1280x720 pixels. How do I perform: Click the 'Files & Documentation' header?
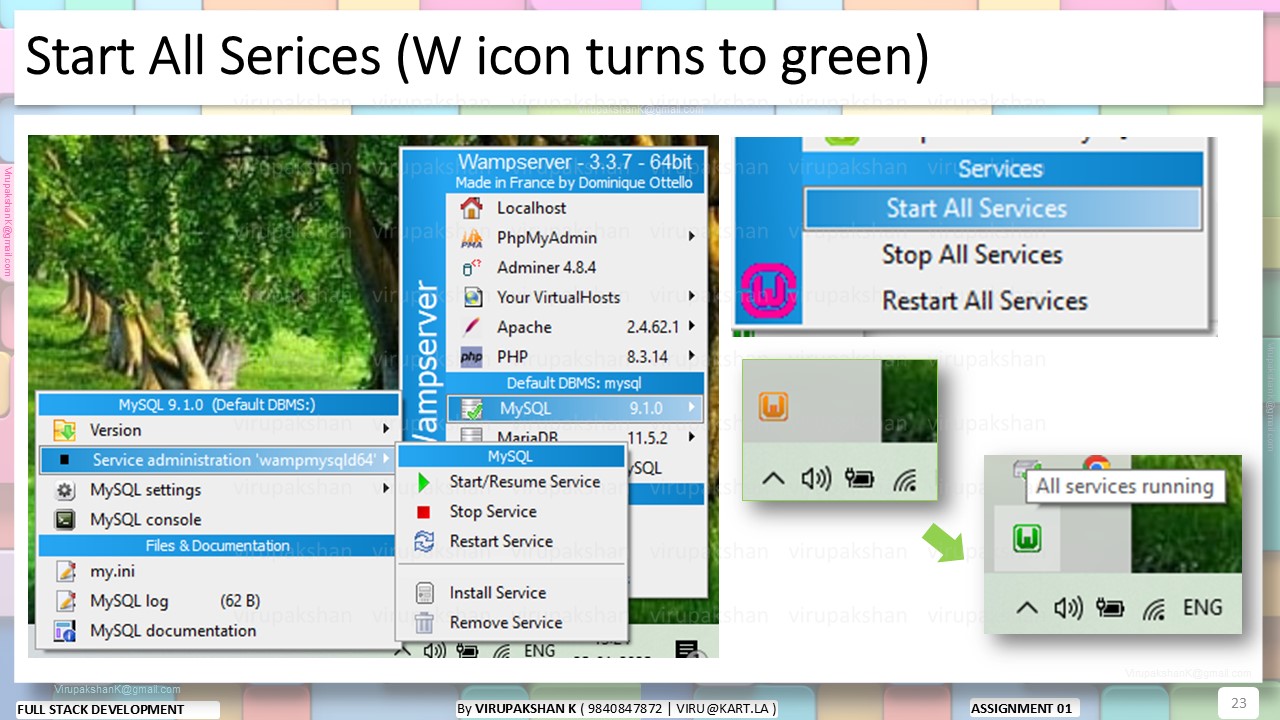coord(218,546)
